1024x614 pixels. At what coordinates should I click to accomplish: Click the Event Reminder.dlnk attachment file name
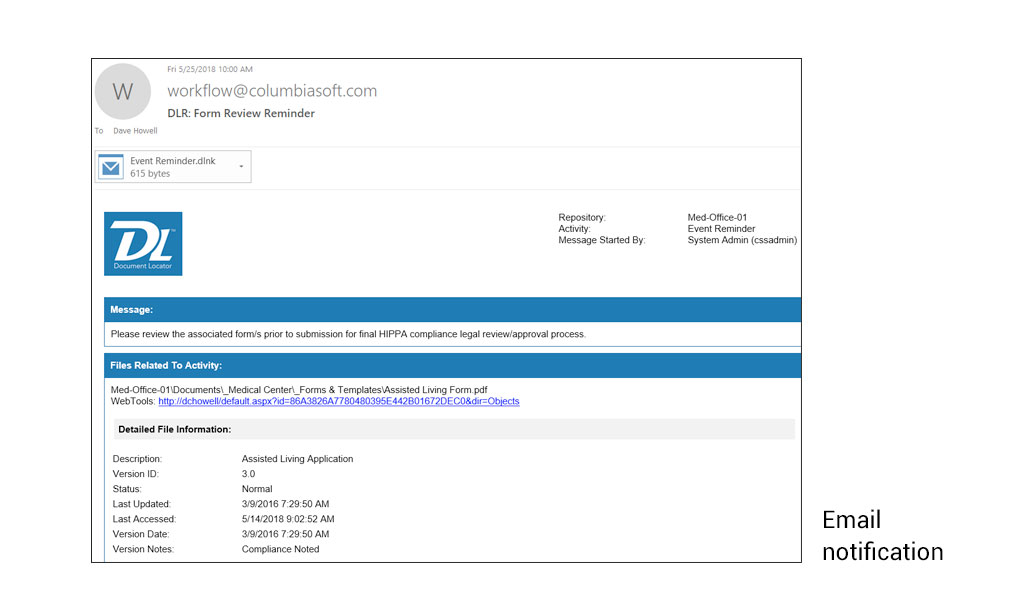172,161
